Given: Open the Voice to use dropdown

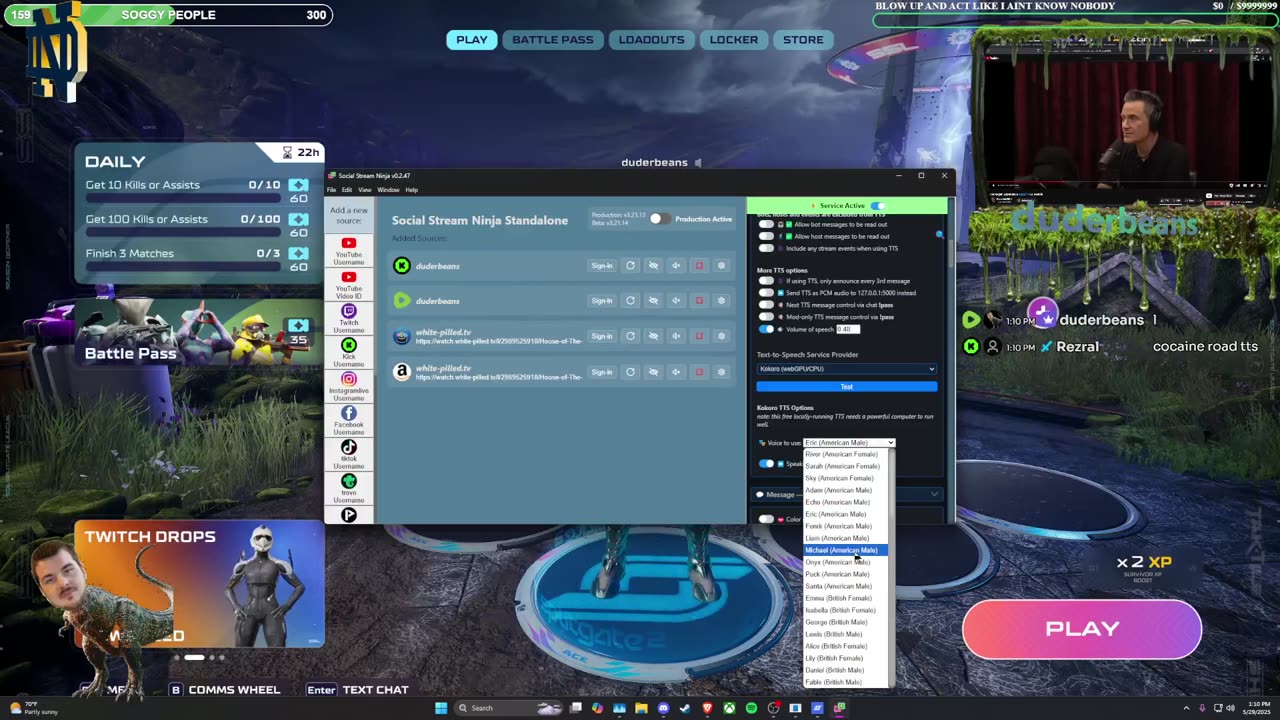Looking at the screenshot, I should coord(849,442).
